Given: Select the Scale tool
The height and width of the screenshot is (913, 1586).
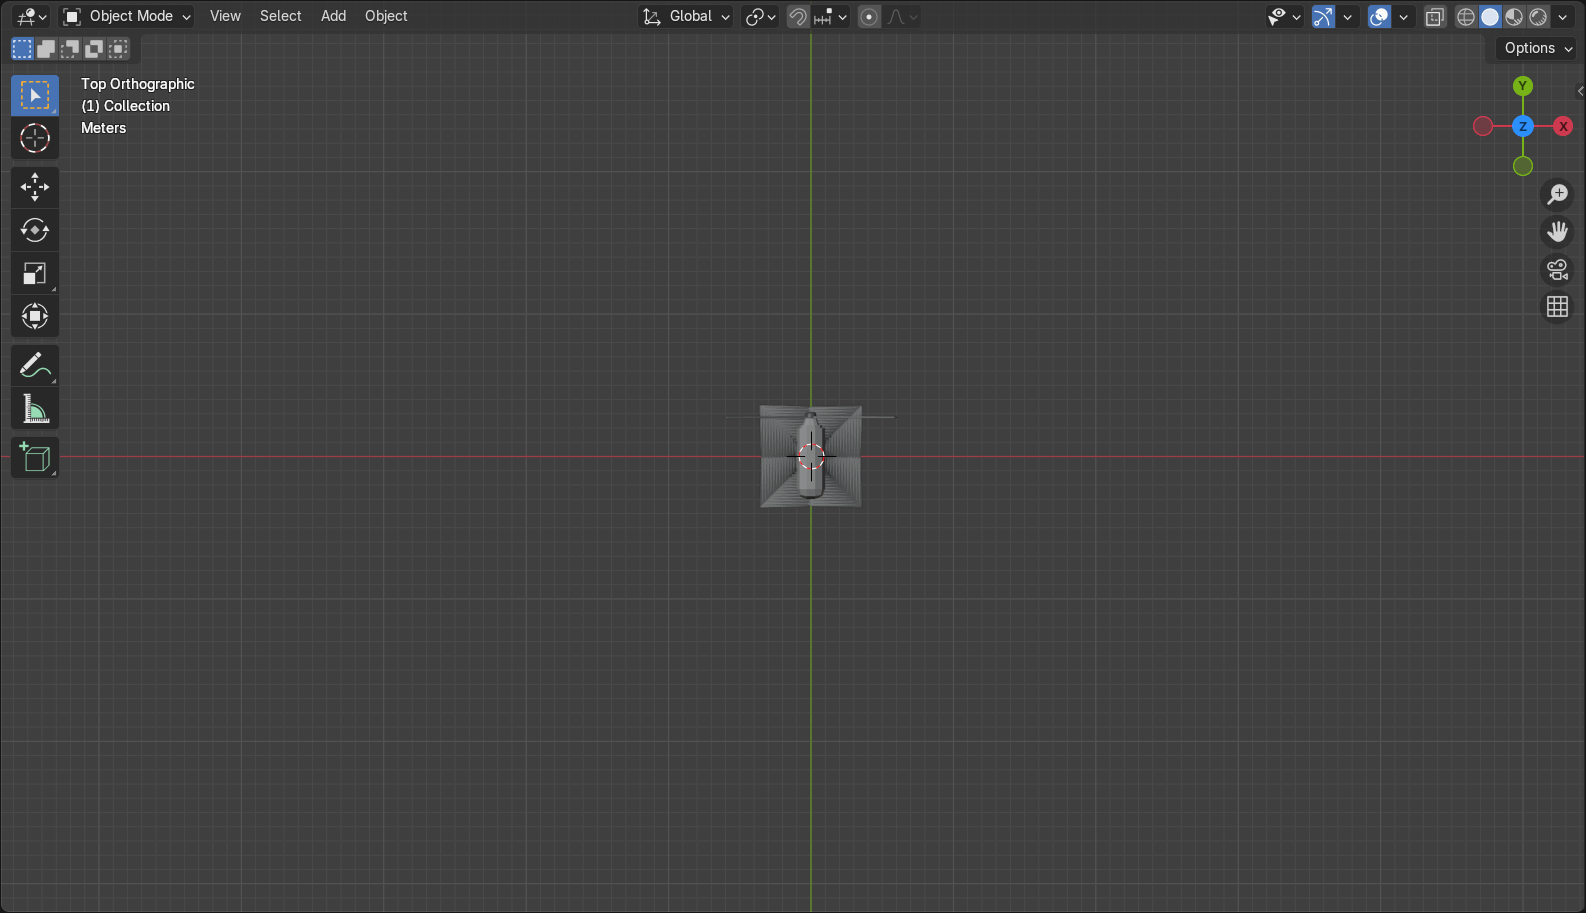Looking at the screenshot, I should pos(35,273).
